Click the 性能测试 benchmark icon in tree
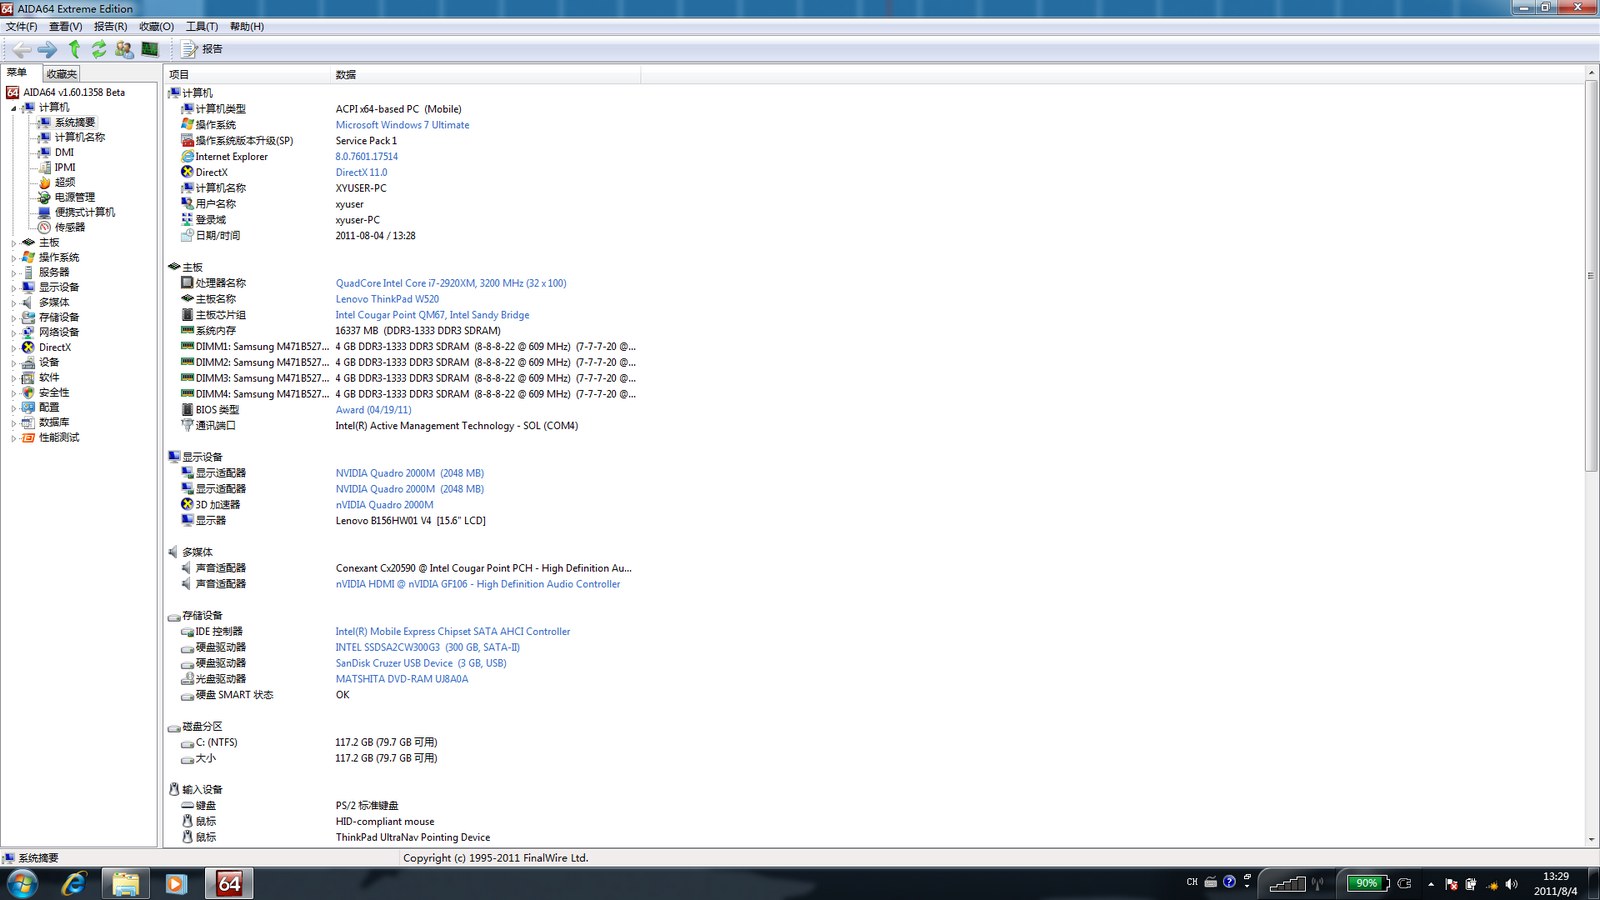The width and height of the screenshot is (1600, 900). [x=28, y=438]
